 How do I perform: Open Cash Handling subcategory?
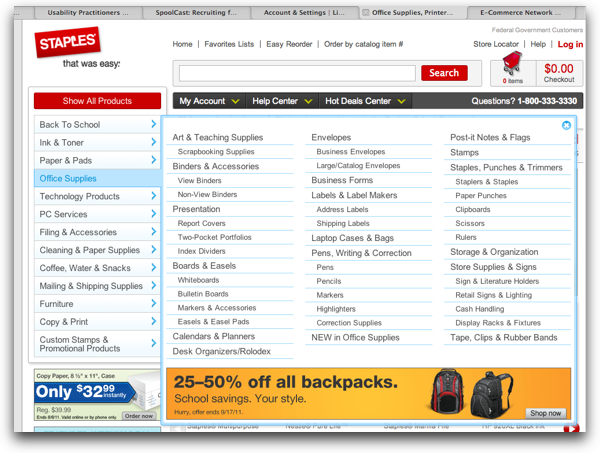[x=479, y=309]
